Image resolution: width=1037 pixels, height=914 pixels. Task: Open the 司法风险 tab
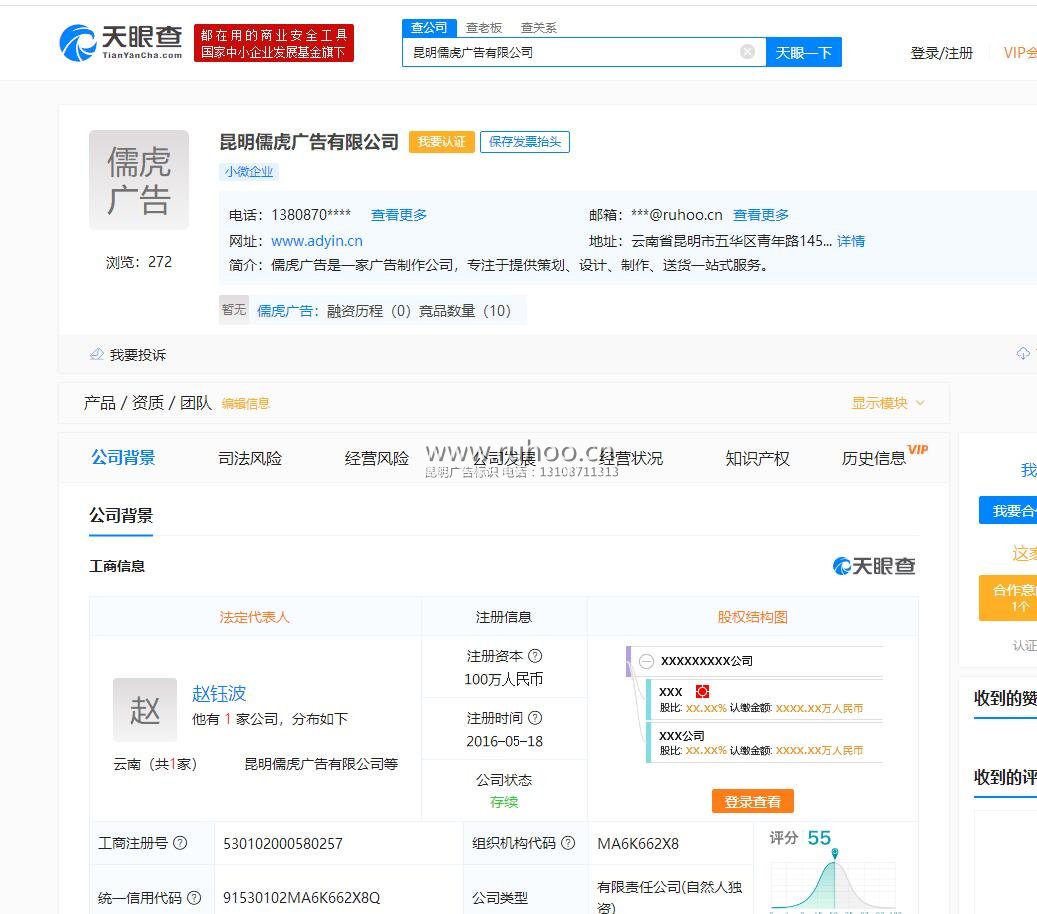(x=249, y=458)
